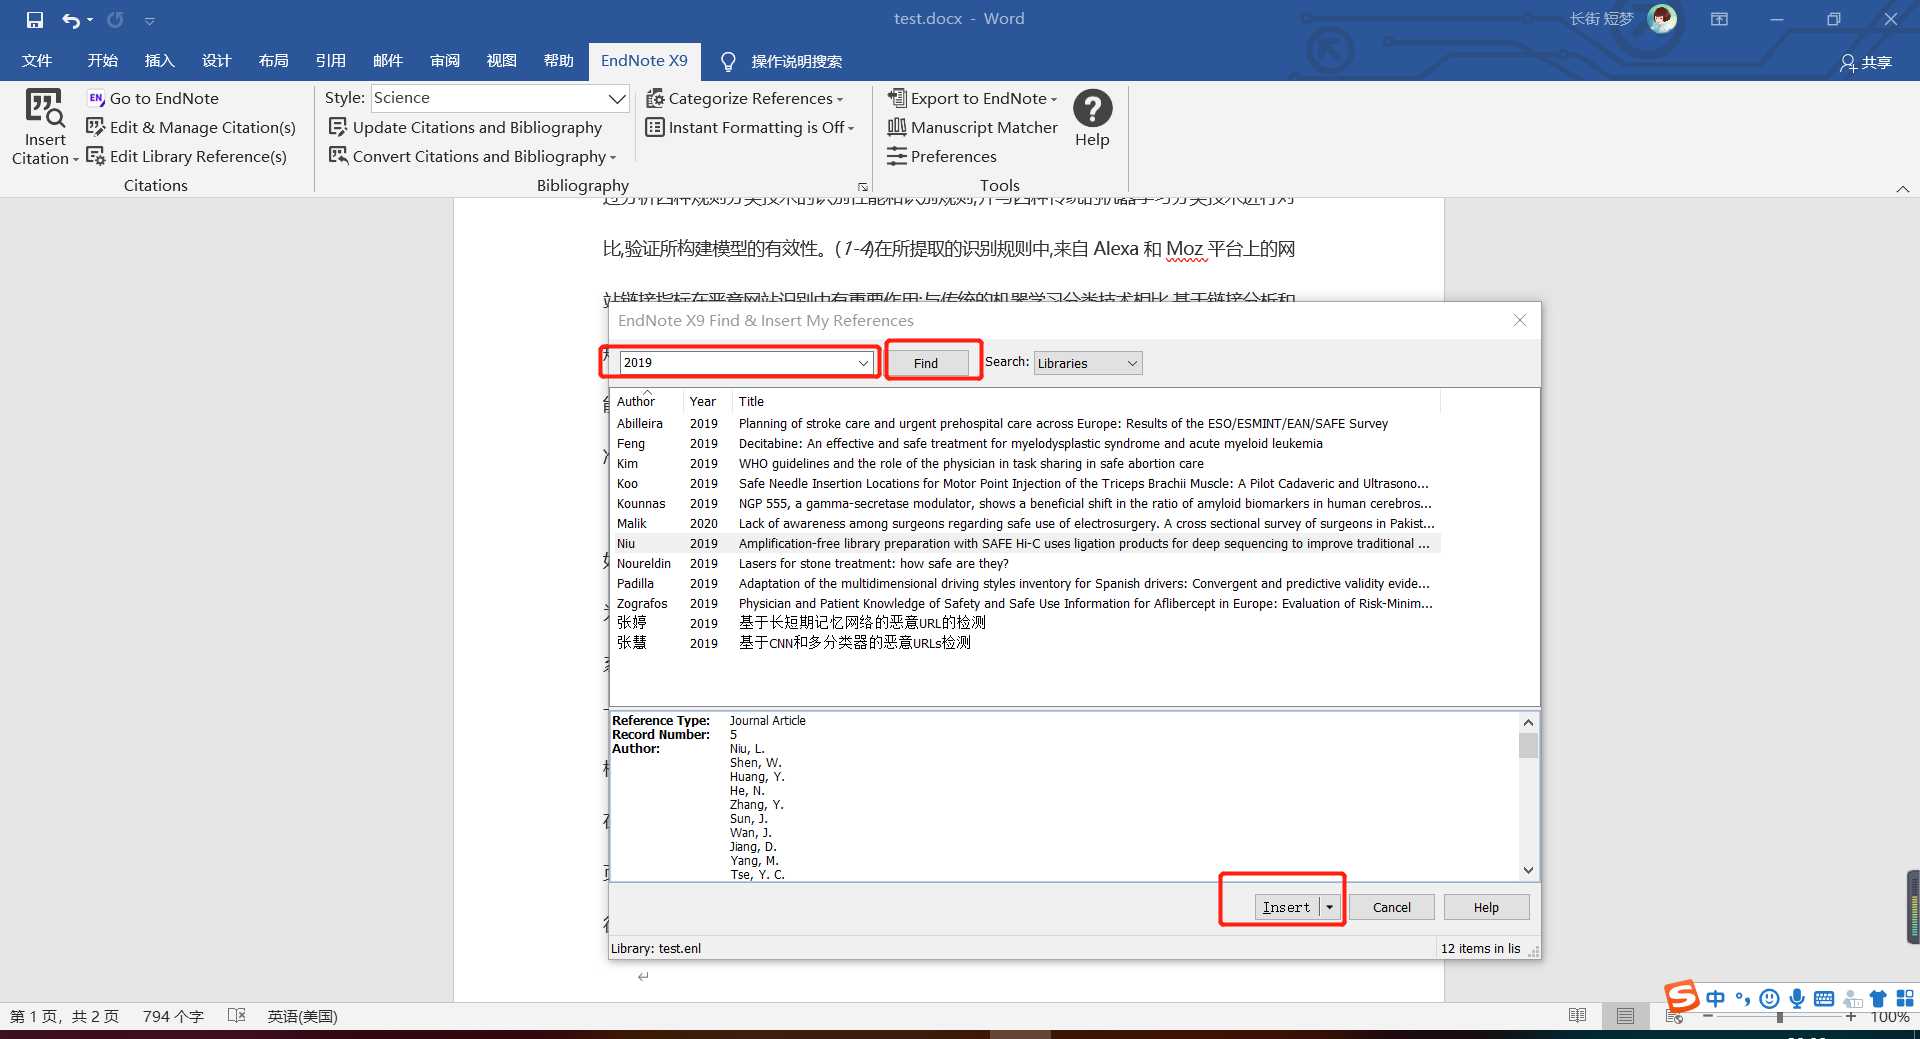Click the proofing check icon in status bar
1920x1039 pixels.
[x=236, y=1016]
